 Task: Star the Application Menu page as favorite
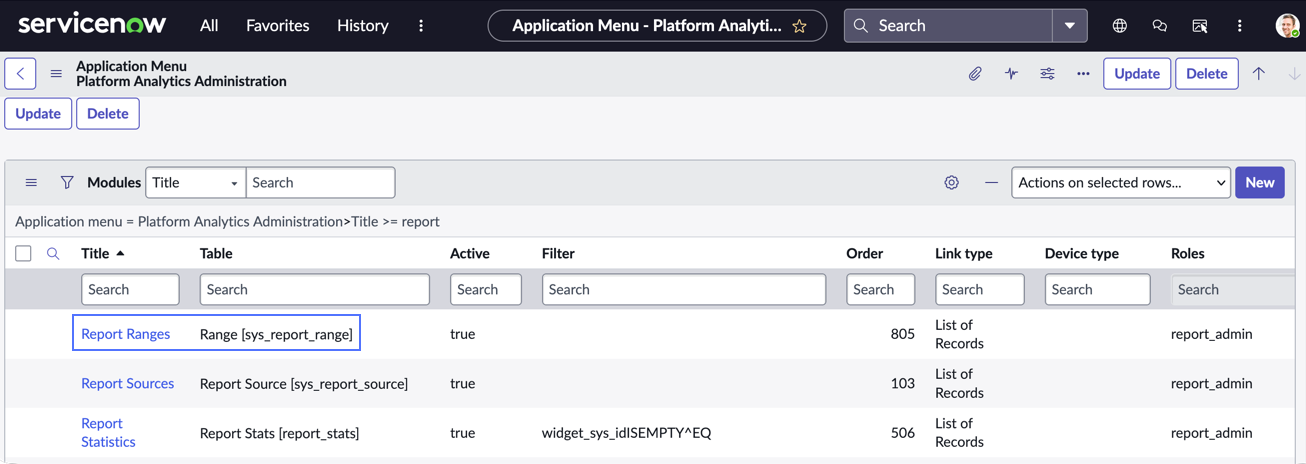pyautogui.click(x=799, y=26)
